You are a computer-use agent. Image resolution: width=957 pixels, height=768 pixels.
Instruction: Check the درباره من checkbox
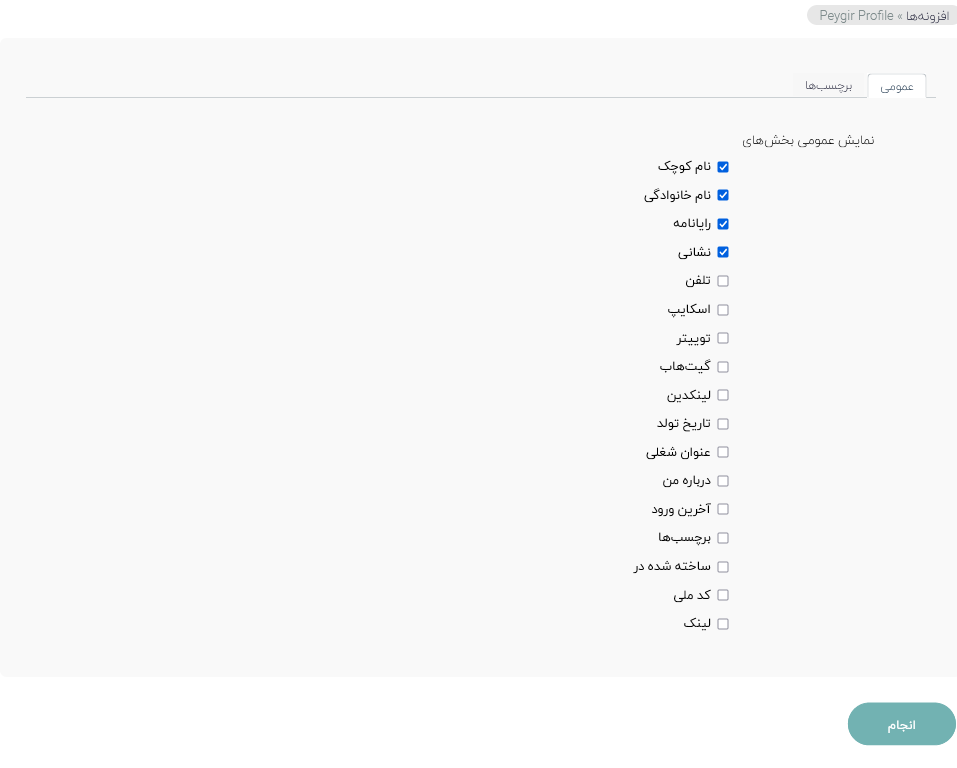tap(723, 481)
